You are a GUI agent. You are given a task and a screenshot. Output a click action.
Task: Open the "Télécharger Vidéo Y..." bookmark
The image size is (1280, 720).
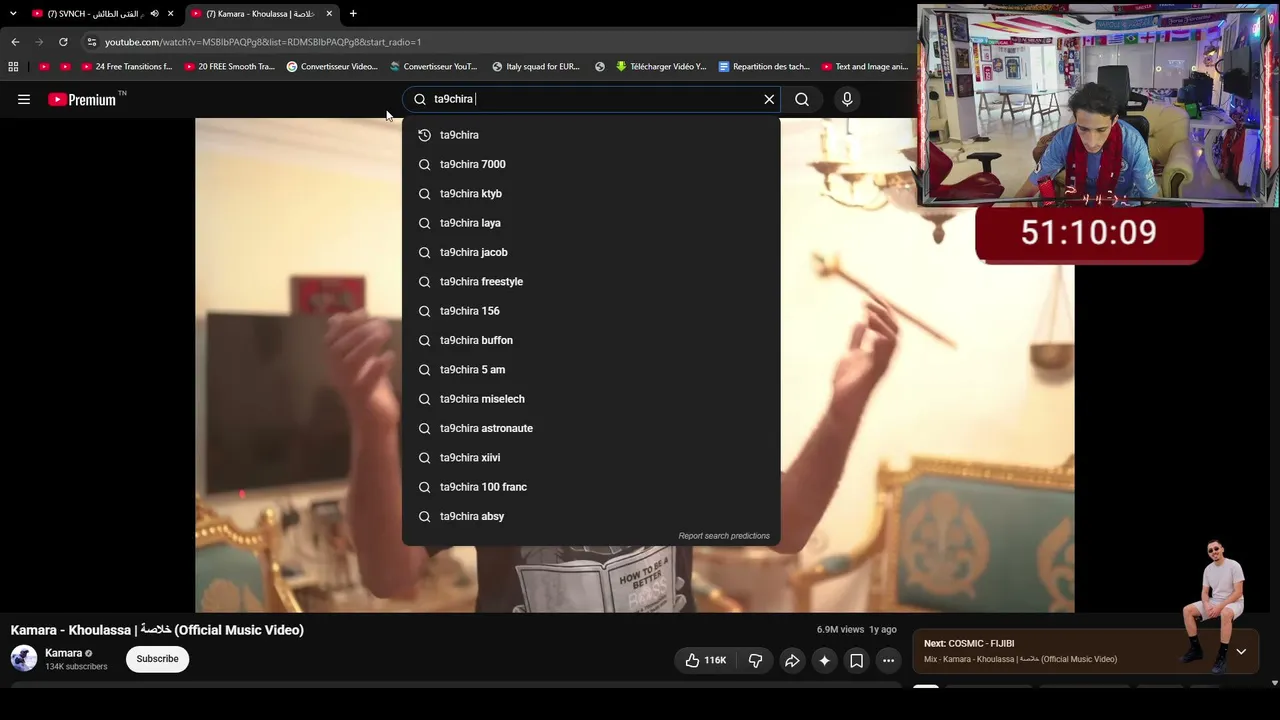tap(661, 67)
